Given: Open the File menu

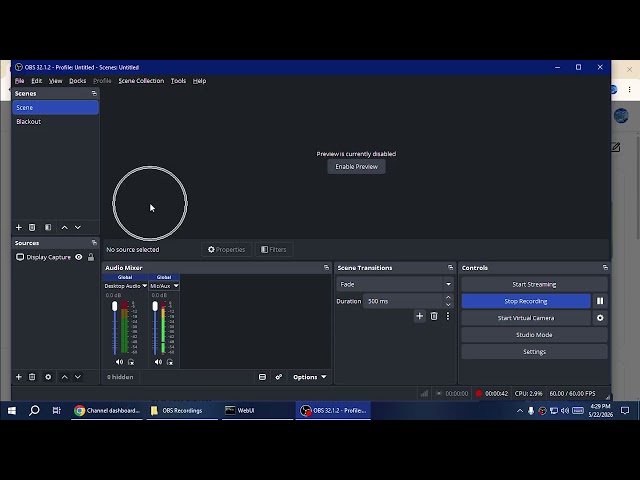Looking at the screenshot, I should click(x=19, y=81).
